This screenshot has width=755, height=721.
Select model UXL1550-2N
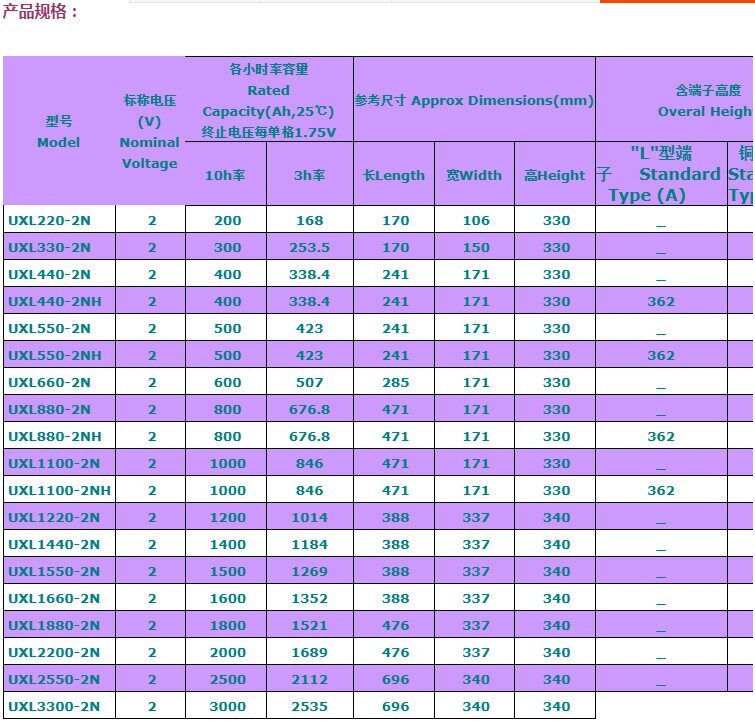click(x=54, y=571)
